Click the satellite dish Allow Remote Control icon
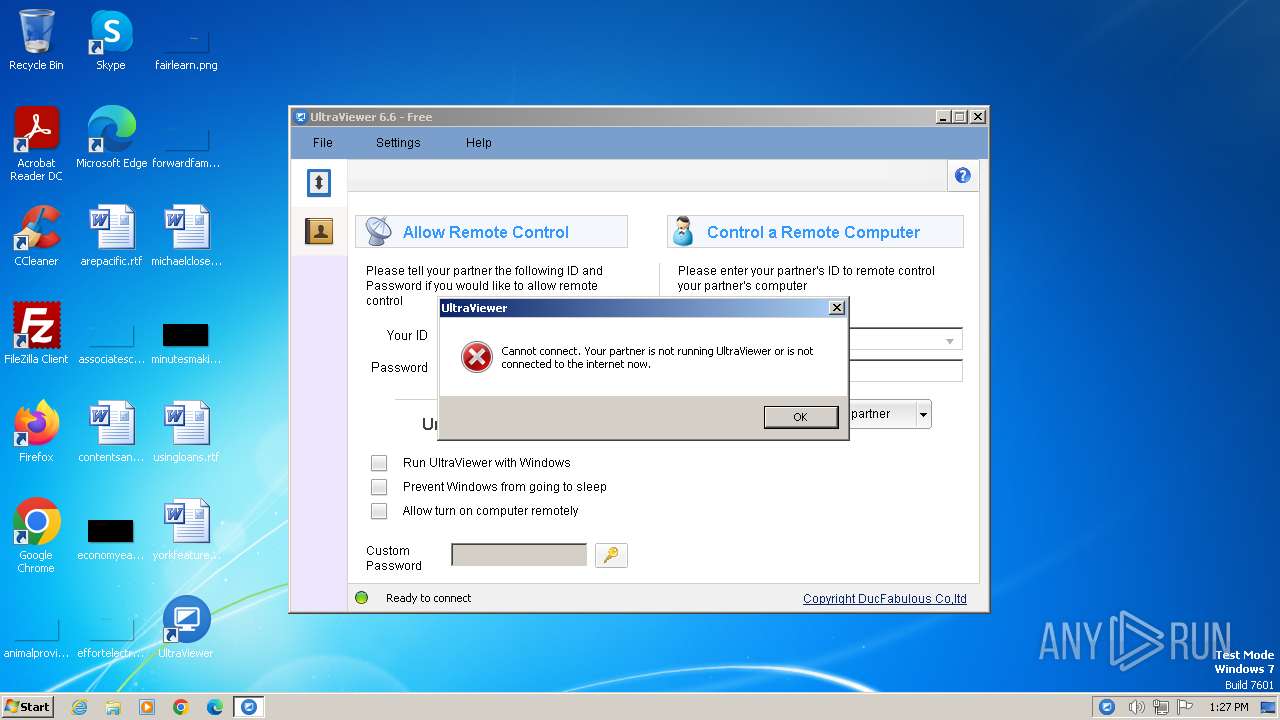 click(377, 231)
